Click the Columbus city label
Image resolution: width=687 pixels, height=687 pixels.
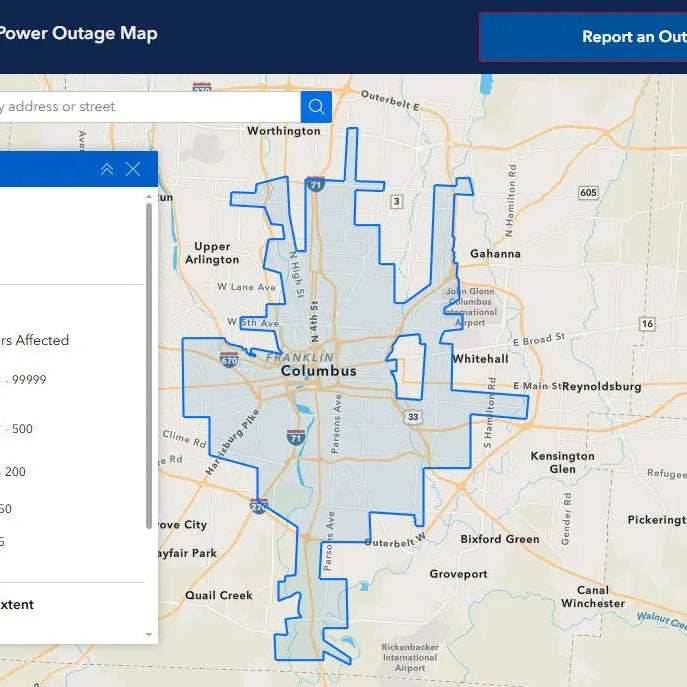click(x=319, y=371)
